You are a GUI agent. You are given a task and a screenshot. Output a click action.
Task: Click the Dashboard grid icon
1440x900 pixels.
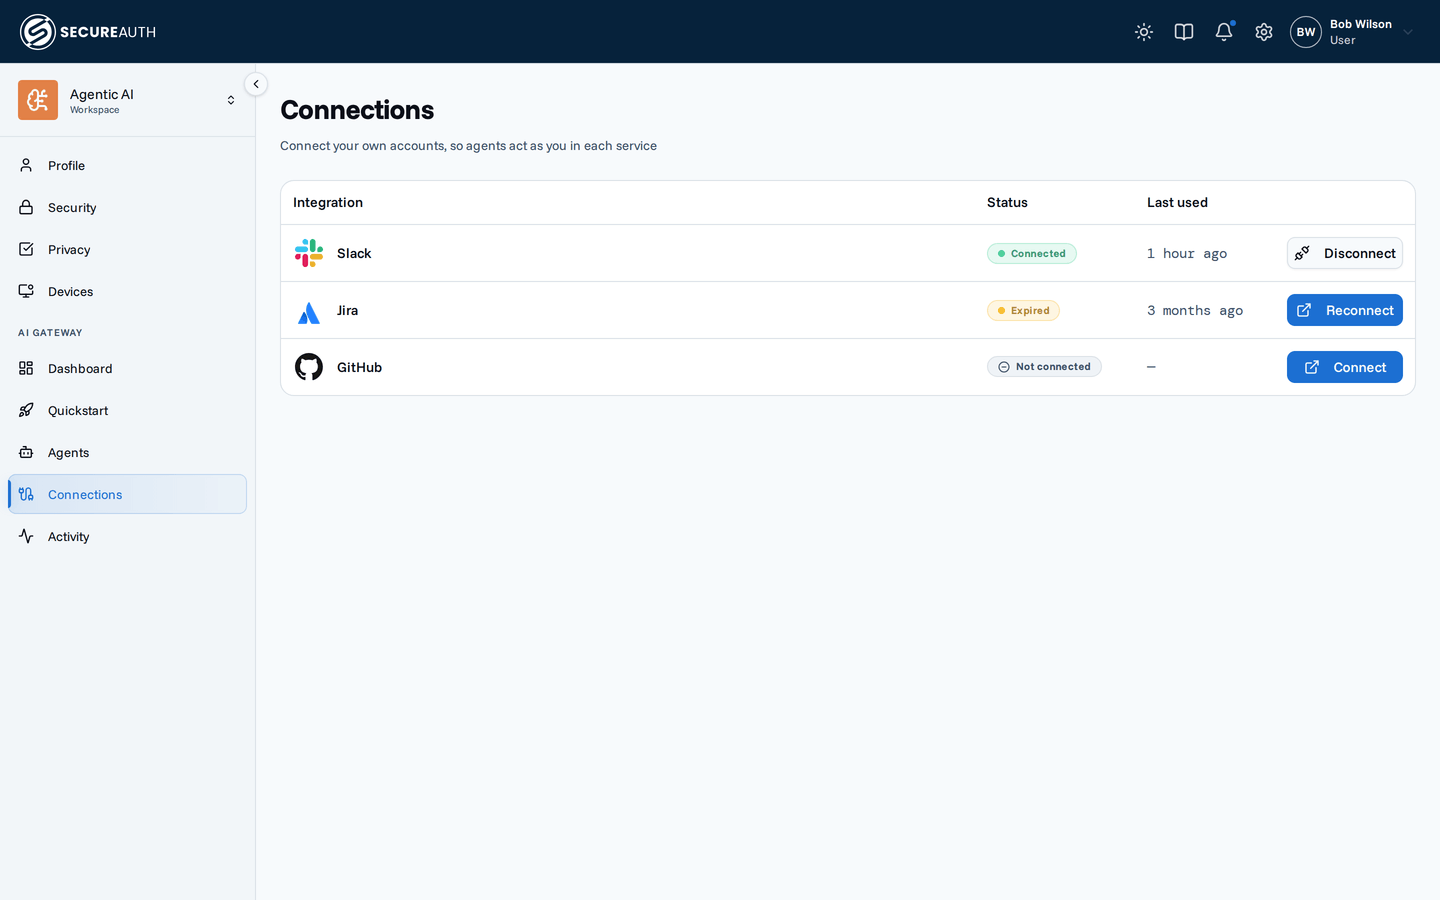(x=26, y=368)
